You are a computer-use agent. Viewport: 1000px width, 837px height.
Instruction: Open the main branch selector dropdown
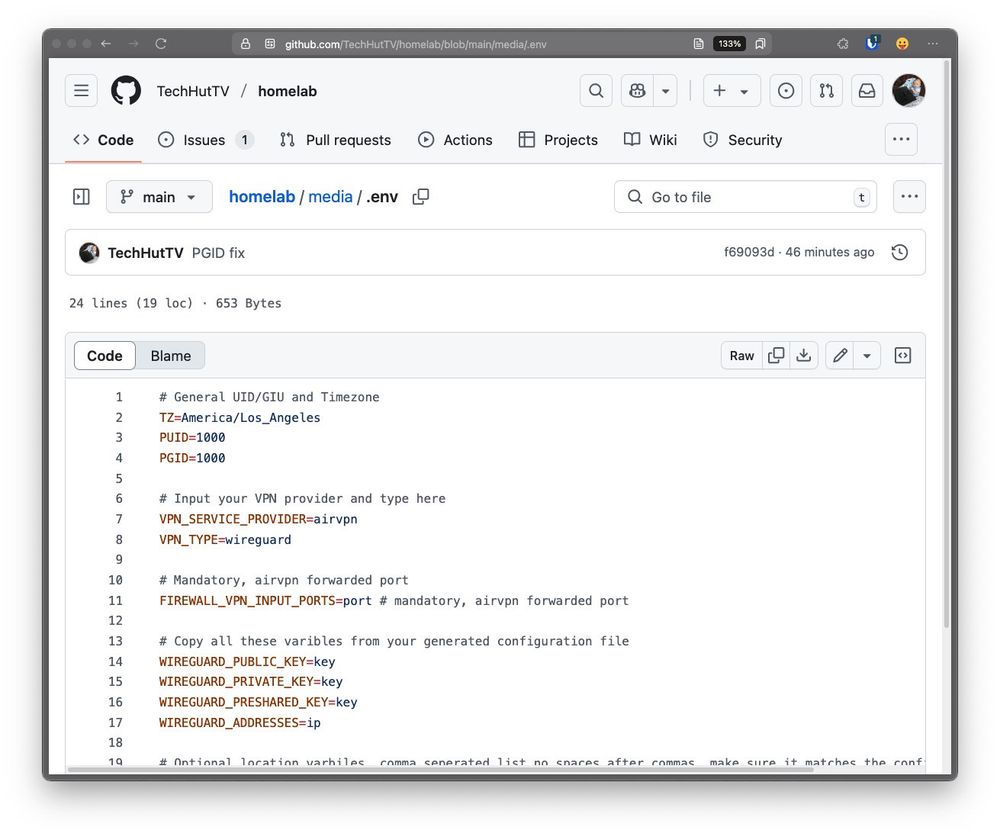(x=159, y=196)
